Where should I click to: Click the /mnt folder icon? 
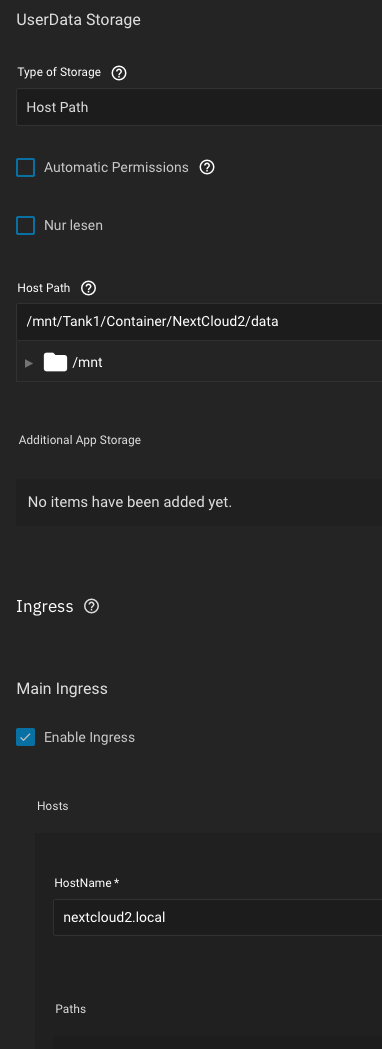click(56, 363)
